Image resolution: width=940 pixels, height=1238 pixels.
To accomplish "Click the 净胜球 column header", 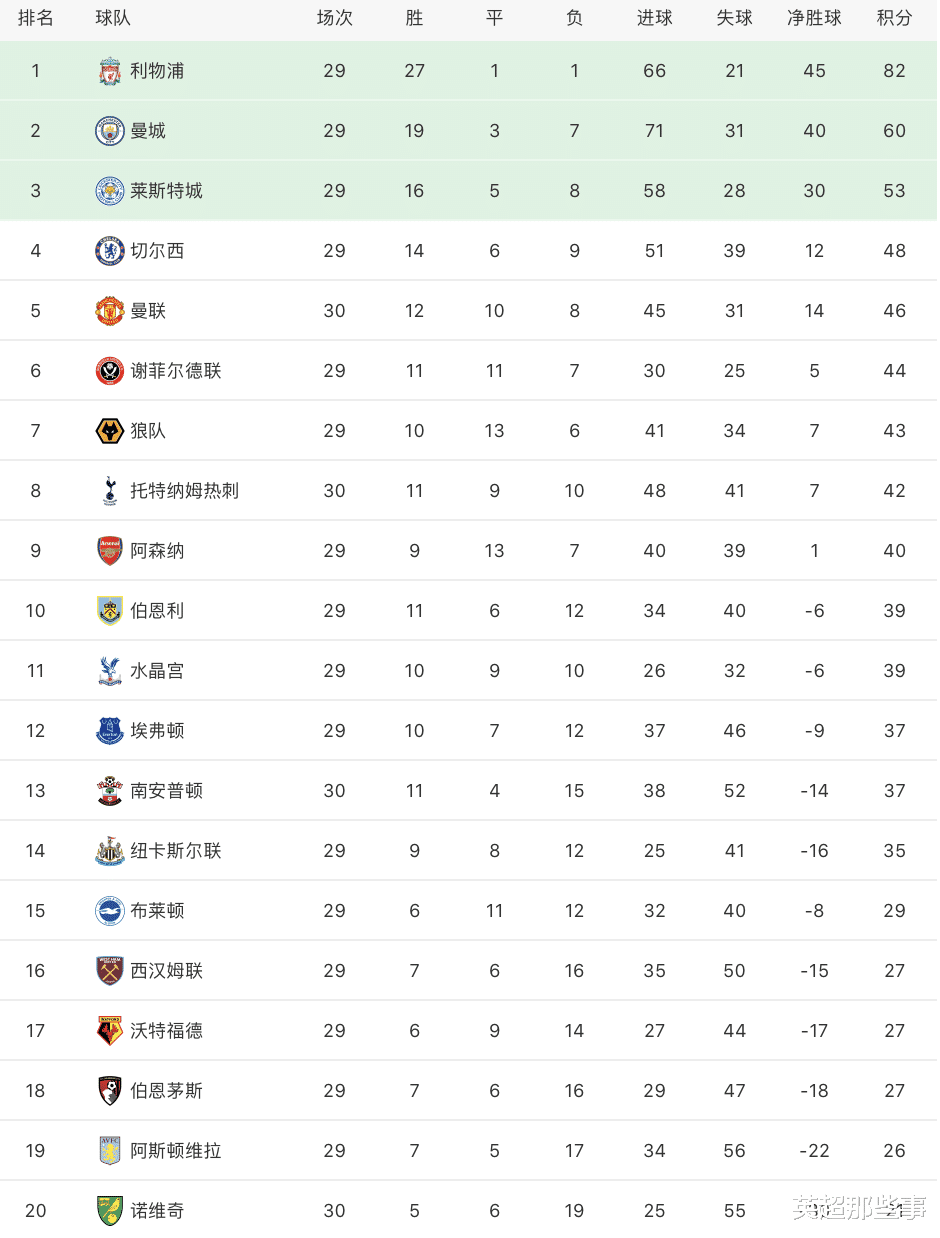I will point(814,18).
